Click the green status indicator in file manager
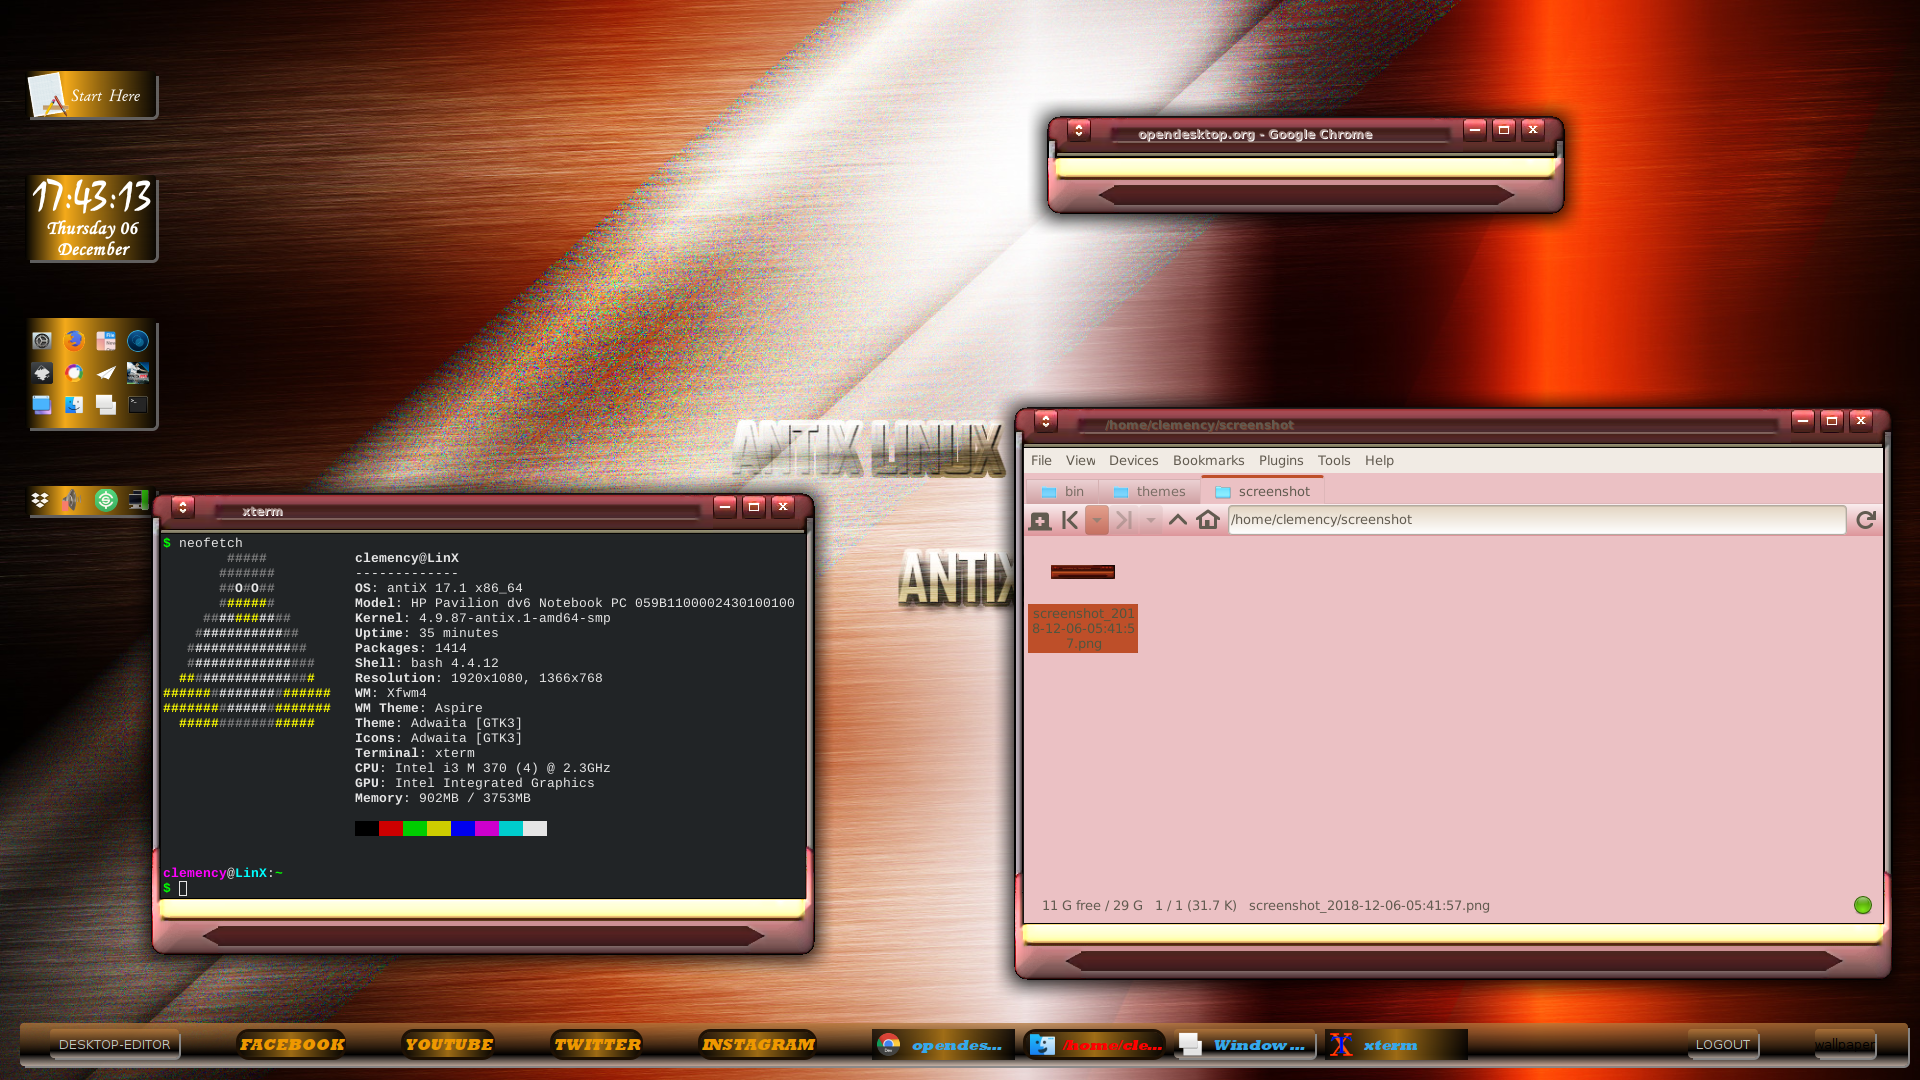 pyautogui.click(x=1863, y=905)
